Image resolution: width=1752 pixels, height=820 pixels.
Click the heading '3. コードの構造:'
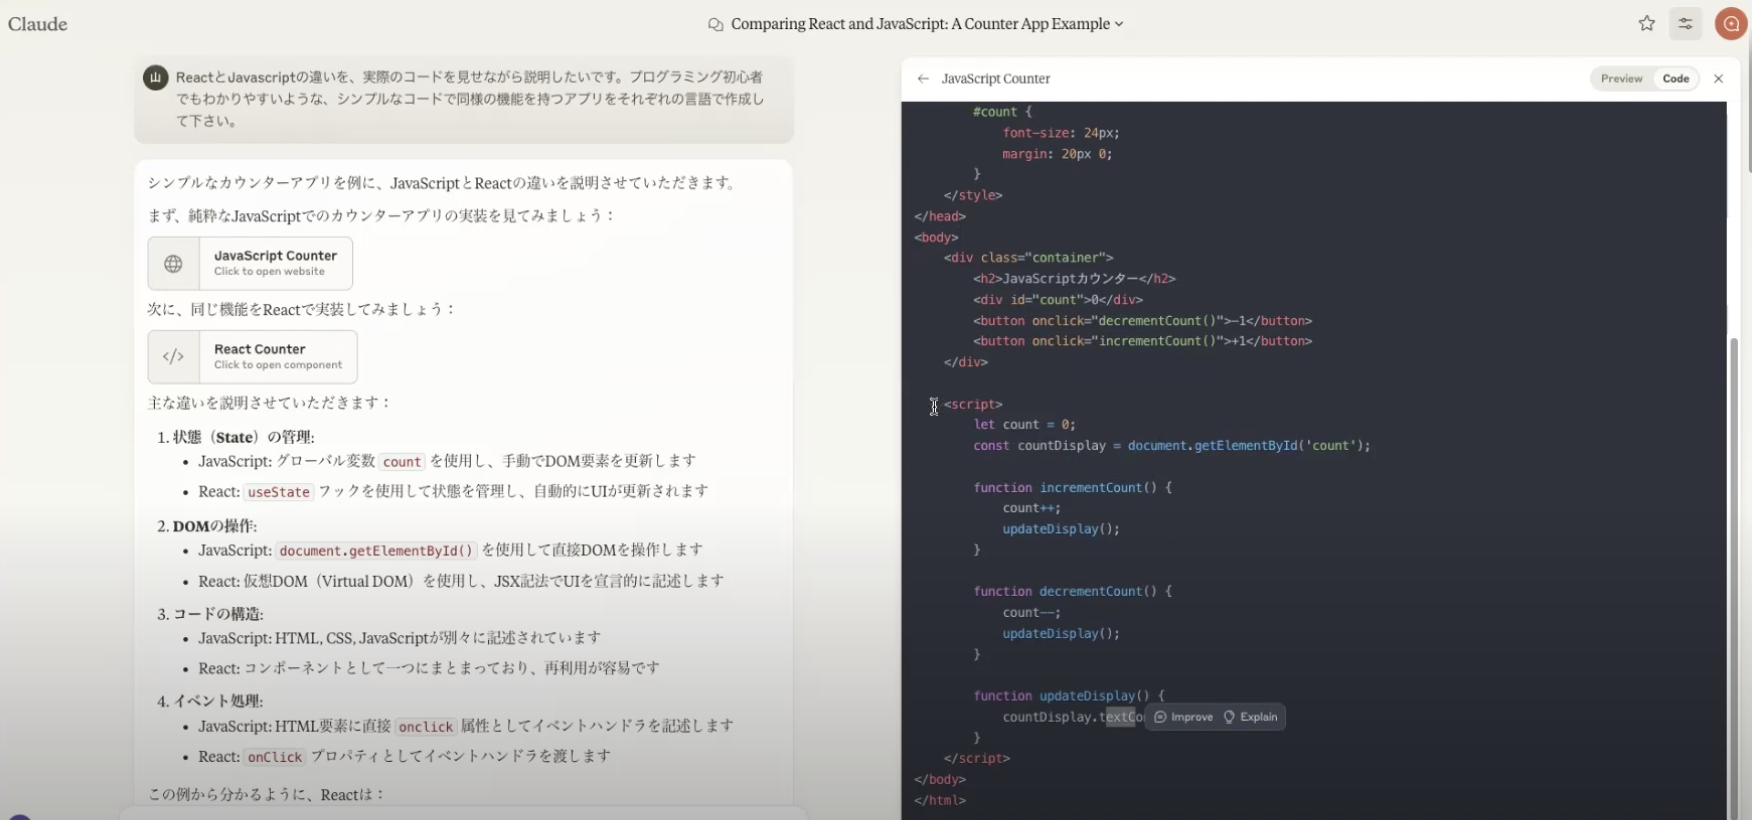tap(210, 614)
